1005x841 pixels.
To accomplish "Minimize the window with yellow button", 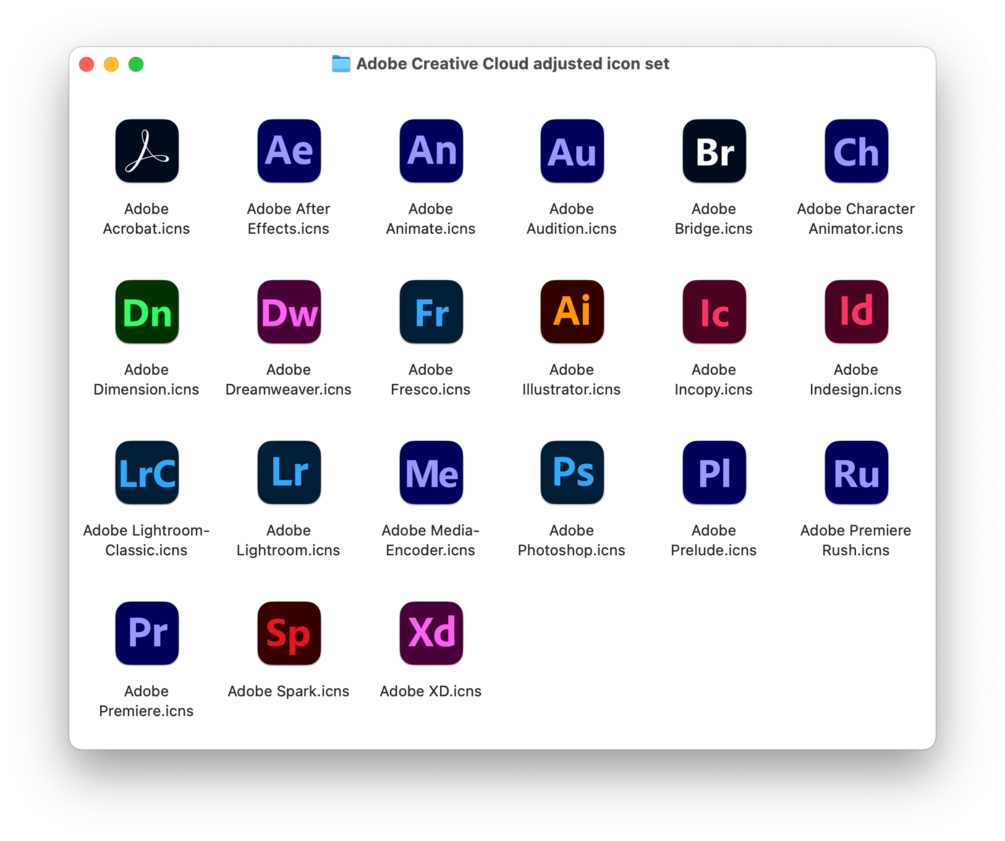I will 111,64.
